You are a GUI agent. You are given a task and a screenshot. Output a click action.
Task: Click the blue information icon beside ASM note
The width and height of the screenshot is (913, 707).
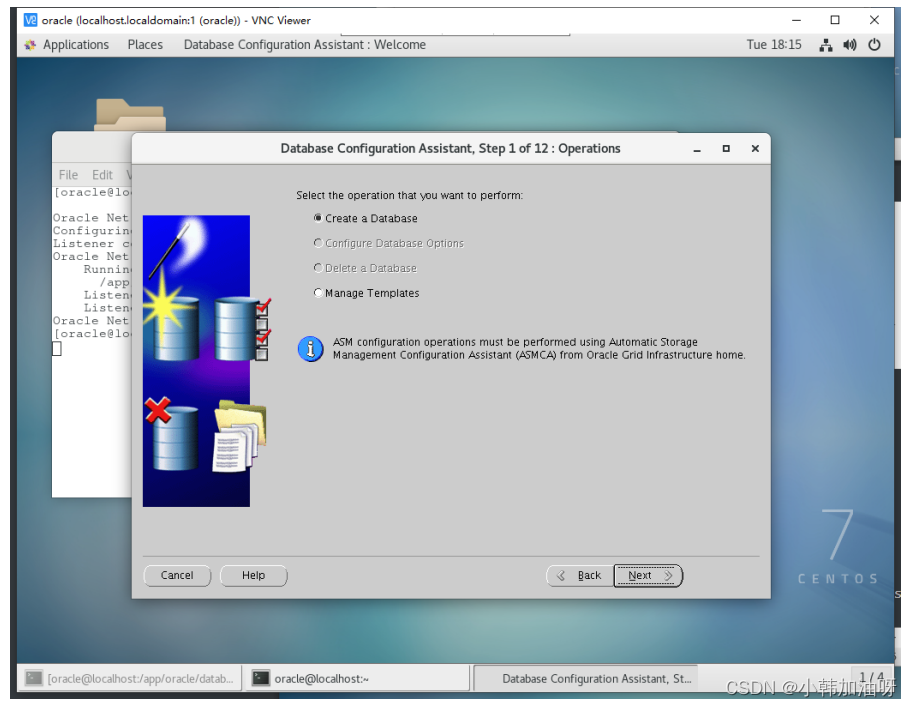[x=310, y=349]
